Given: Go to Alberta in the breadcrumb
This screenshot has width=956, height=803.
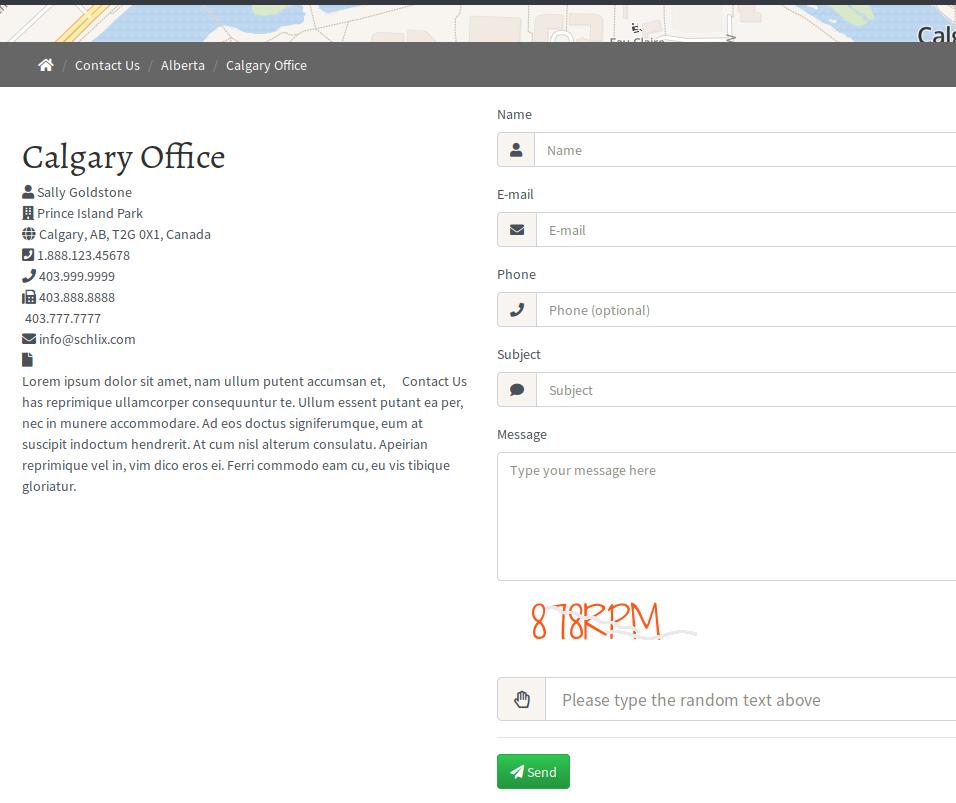Looking at the screenshot, I should 182,65.
